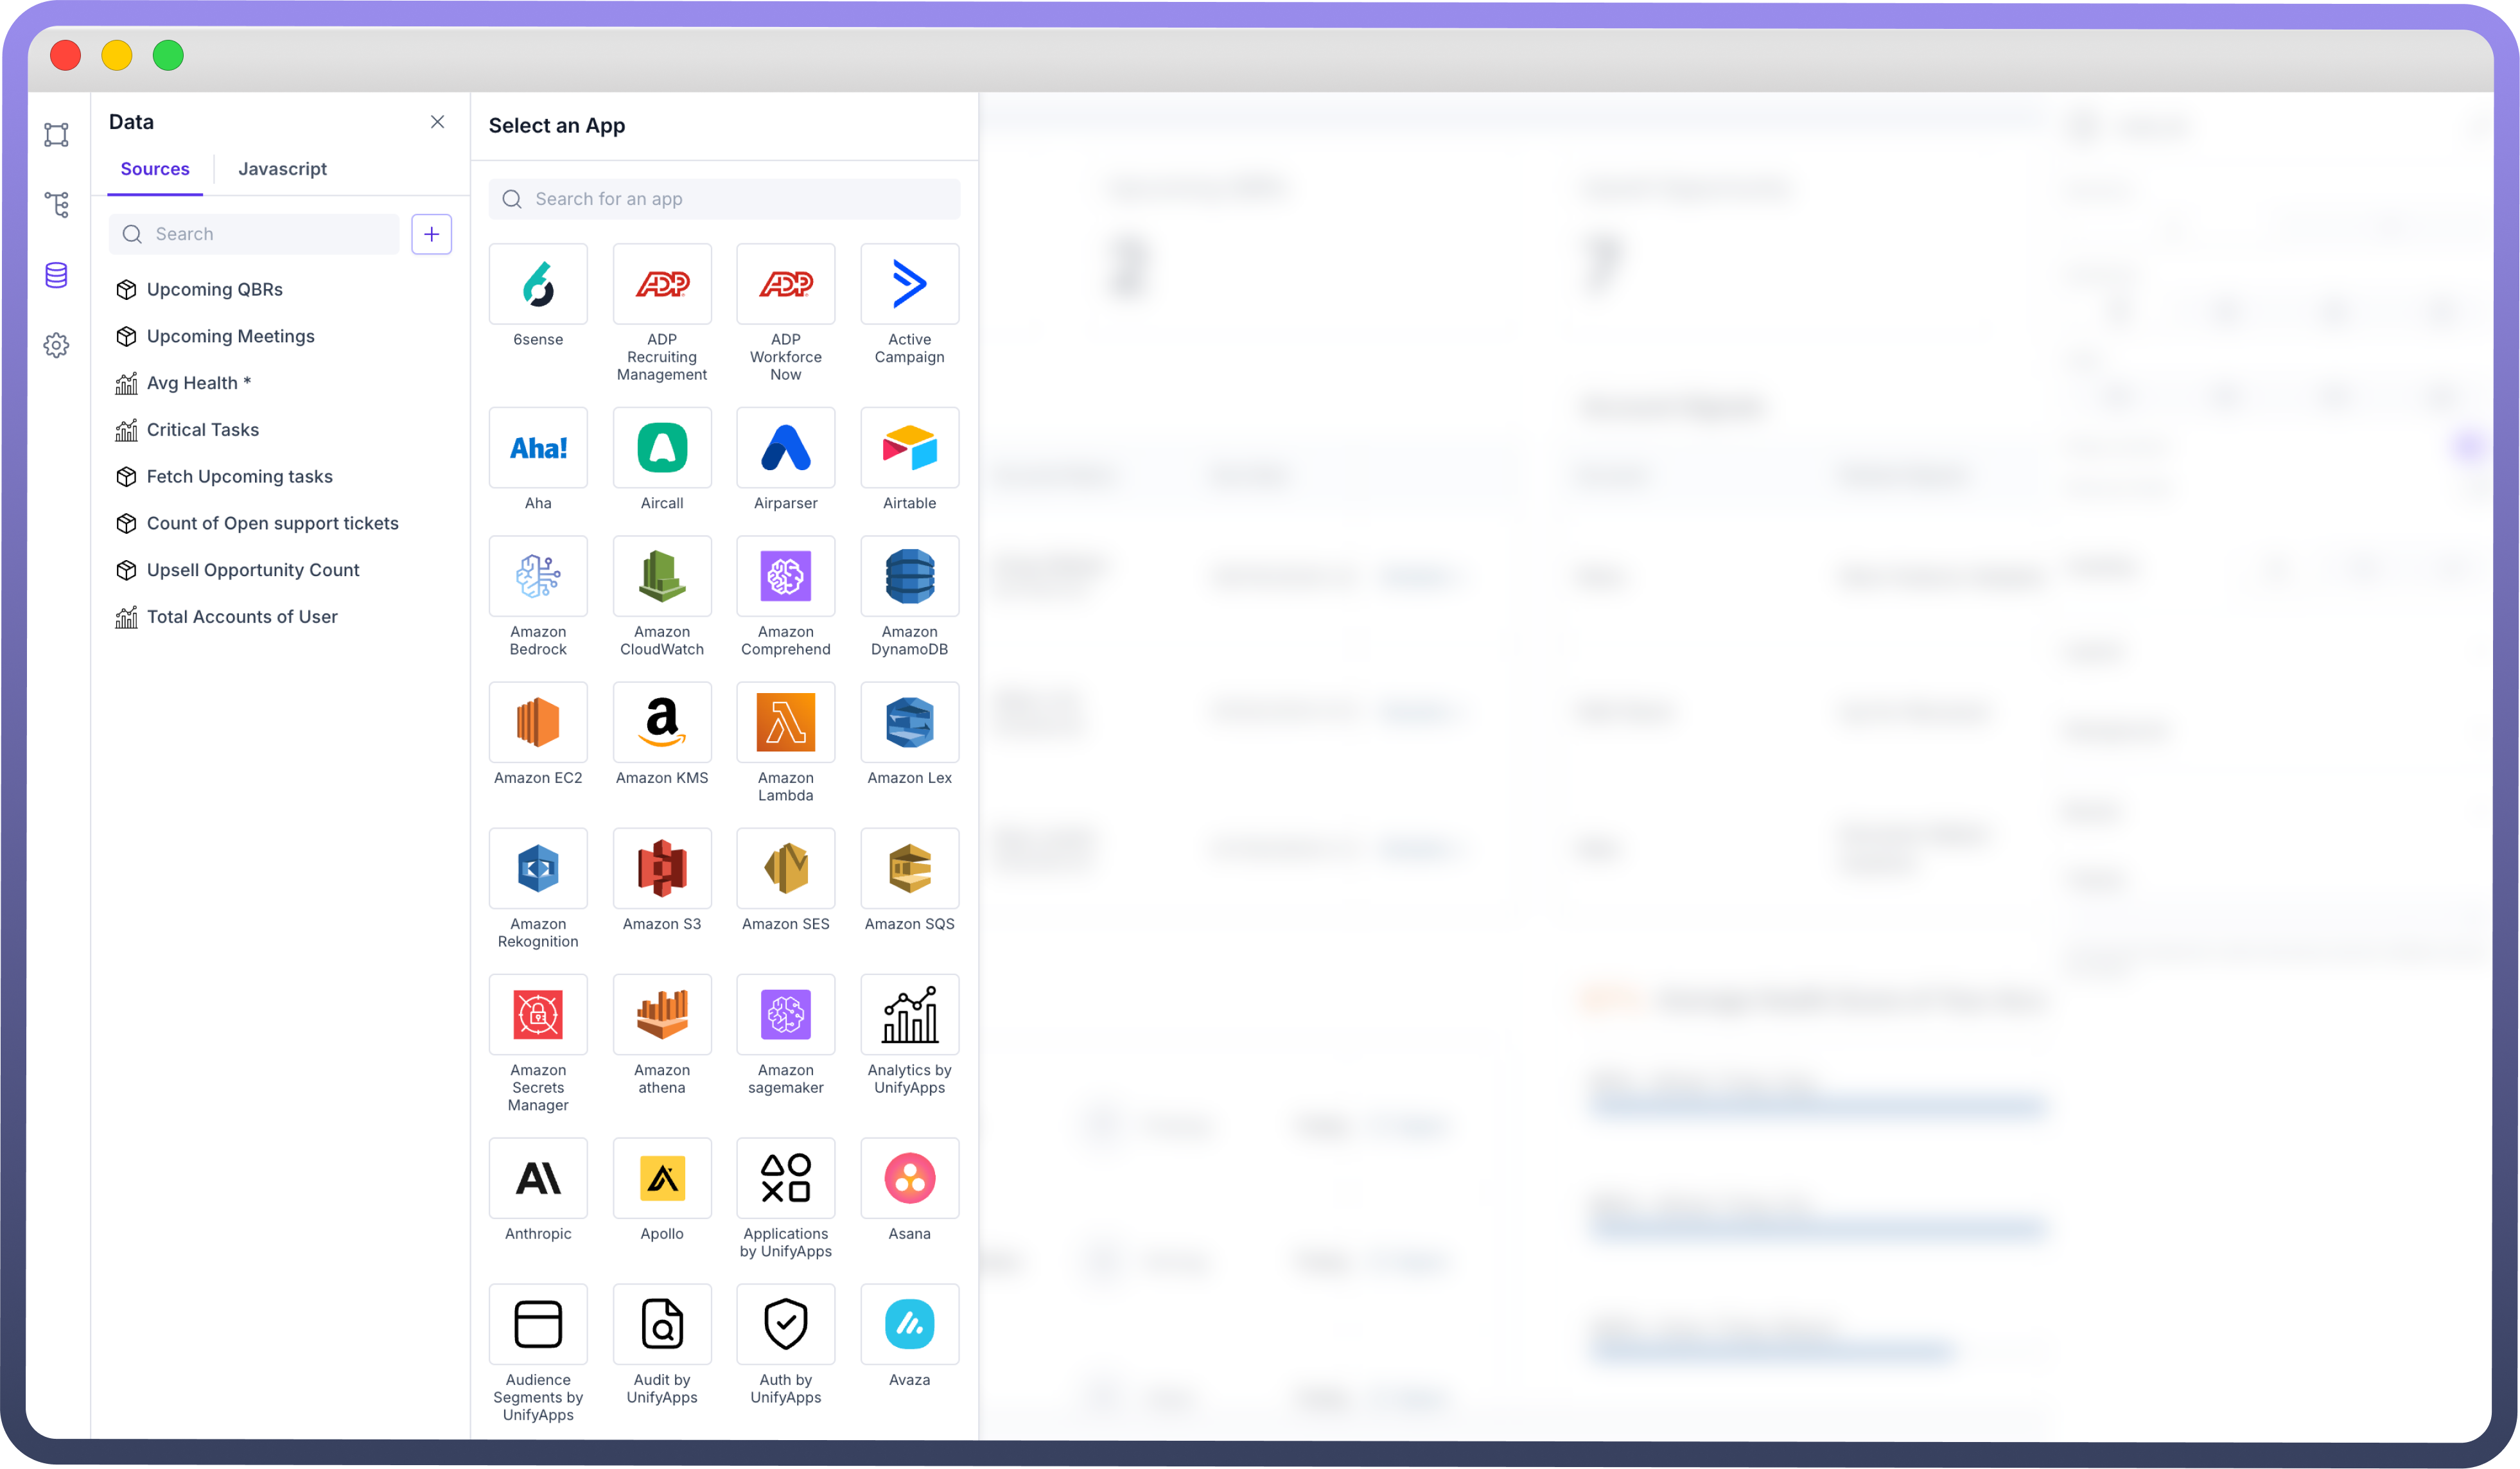Viewport: 2520px width, 1469px height.
Task: Open the Critical Tasks data source
Action: [x=202, y=430]
